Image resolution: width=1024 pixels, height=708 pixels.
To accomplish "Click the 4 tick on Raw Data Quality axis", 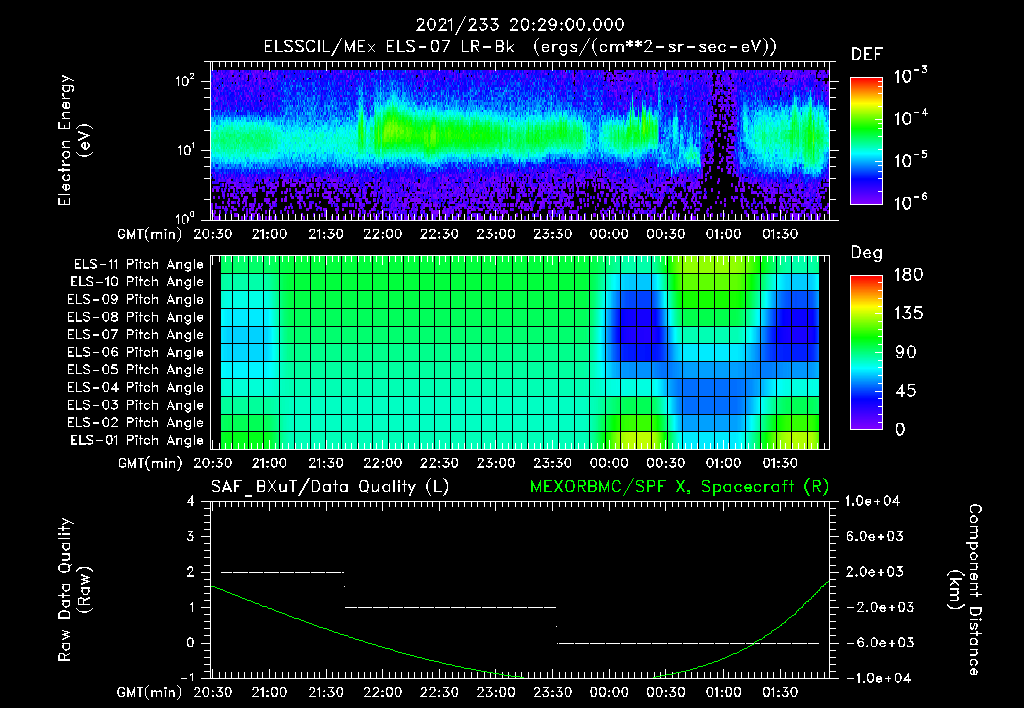I will pos(191,501).
